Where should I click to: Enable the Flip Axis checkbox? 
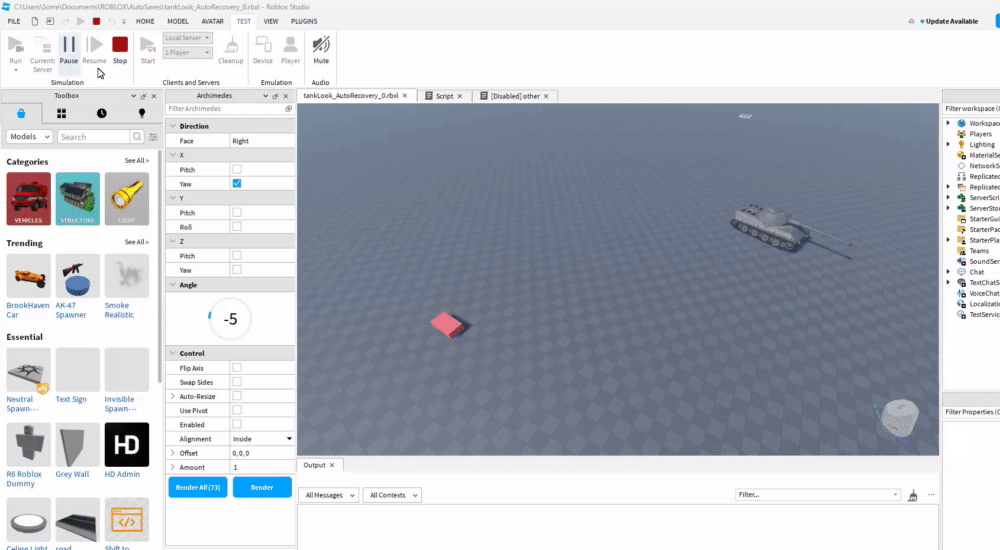(237, 368)
